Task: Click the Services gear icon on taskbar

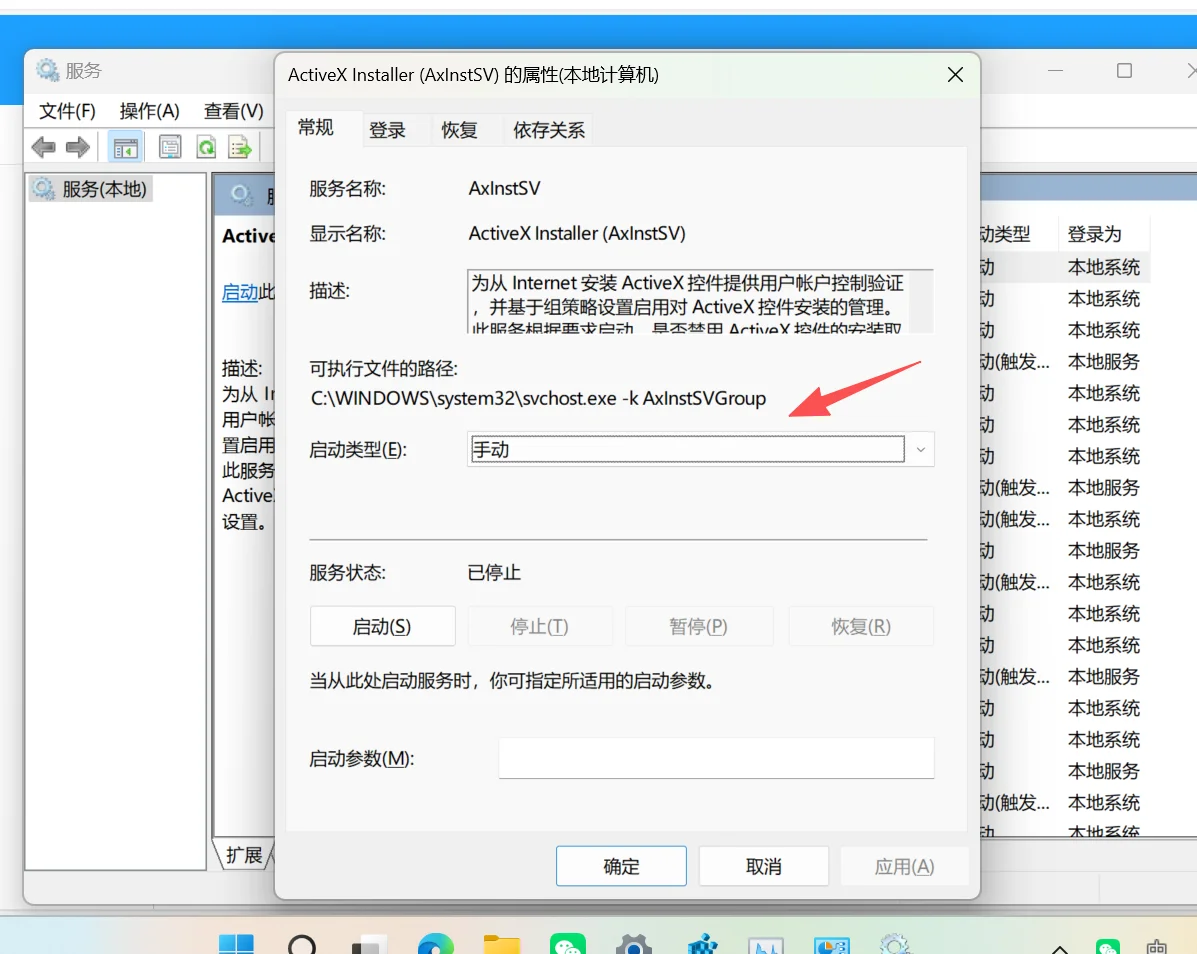Action: (895, 945)
